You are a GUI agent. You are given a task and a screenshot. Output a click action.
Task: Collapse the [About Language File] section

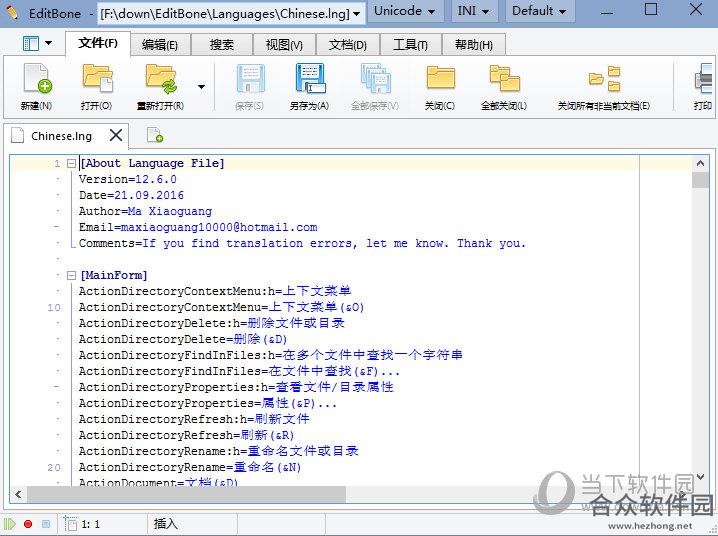71,163
